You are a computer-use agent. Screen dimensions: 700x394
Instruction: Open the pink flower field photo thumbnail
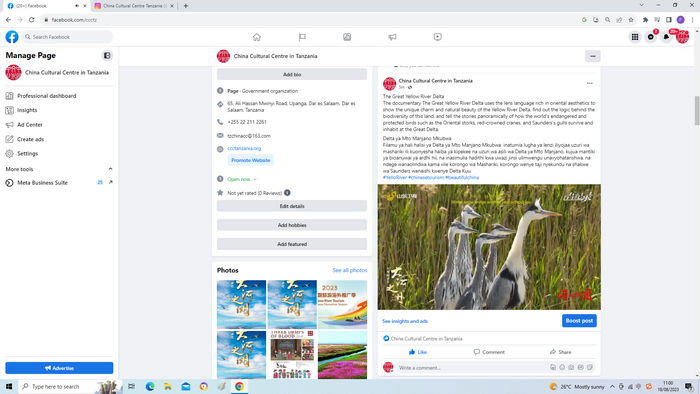342,355
